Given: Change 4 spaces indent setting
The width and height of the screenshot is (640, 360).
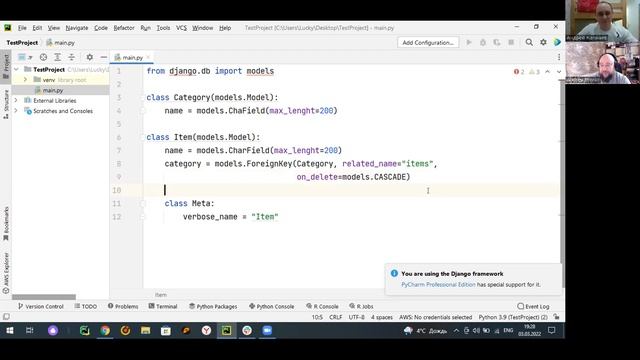Looking at the screenshot, I should (382, 317).
